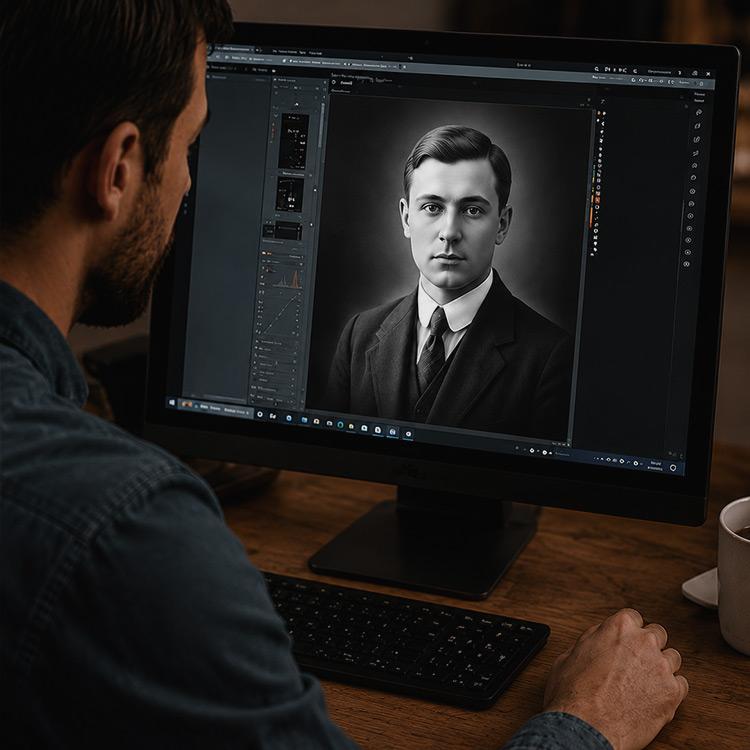750x750 pixels.
Task: Click the bottom circular icon in the right tool strip
Action: tap(686, 264)
